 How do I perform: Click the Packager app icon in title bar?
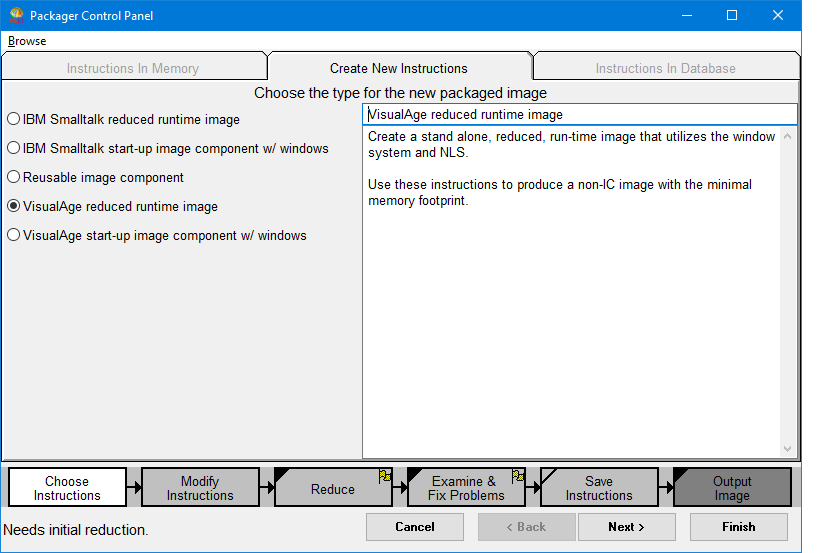coord(16,16)
